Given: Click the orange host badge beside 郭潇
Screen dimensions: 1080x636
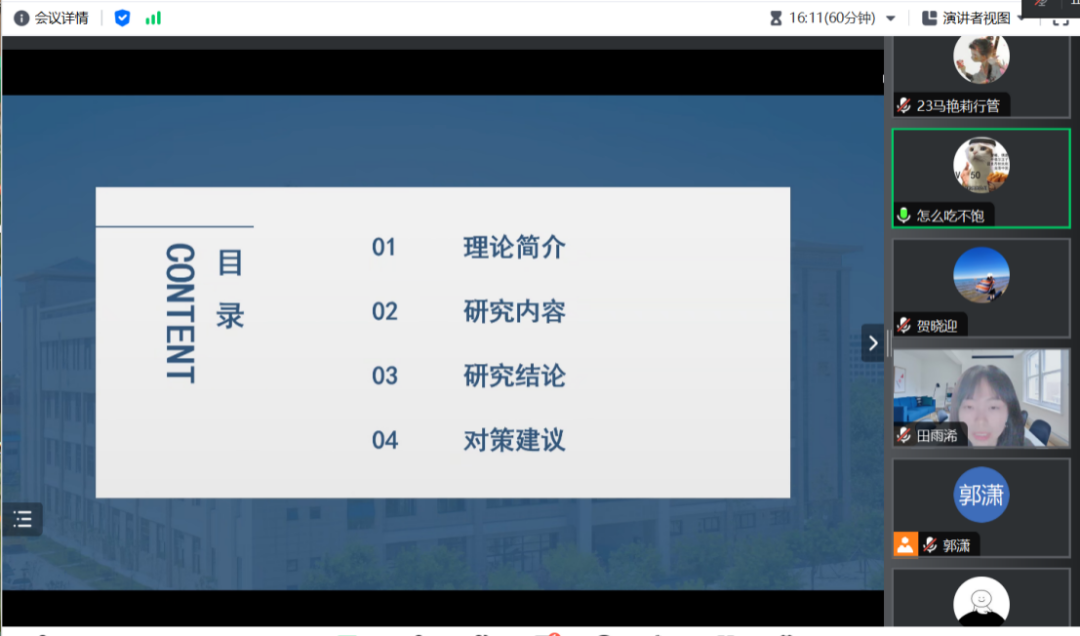Looking at the screenshot, I should [x=905, y=545].
